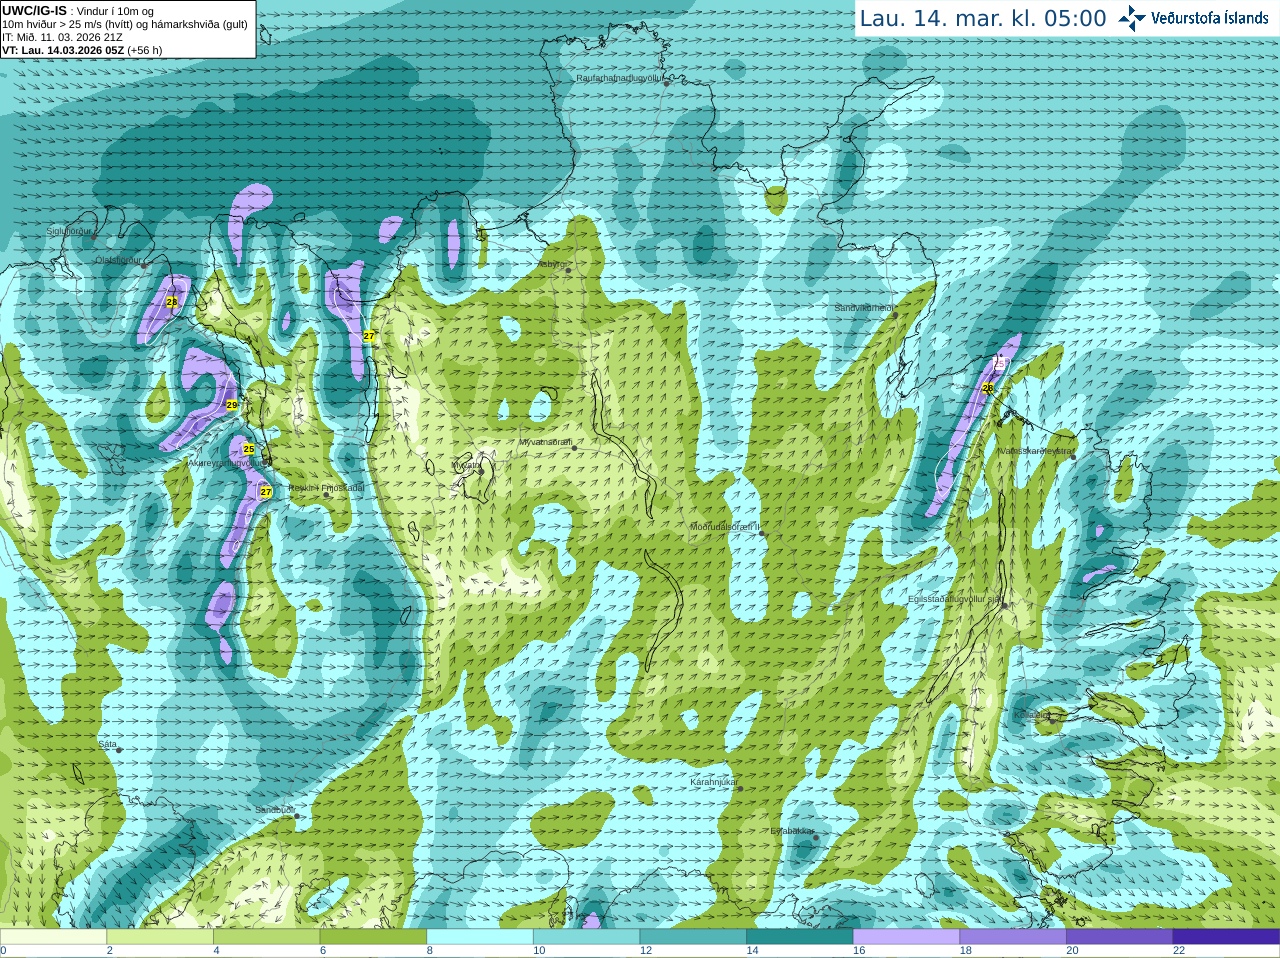This screenshot has width=1280, height=958.
Task: Select the VT: Lau. 14.03.2026 05Z (+56 h) line
Action: point(82,50)
